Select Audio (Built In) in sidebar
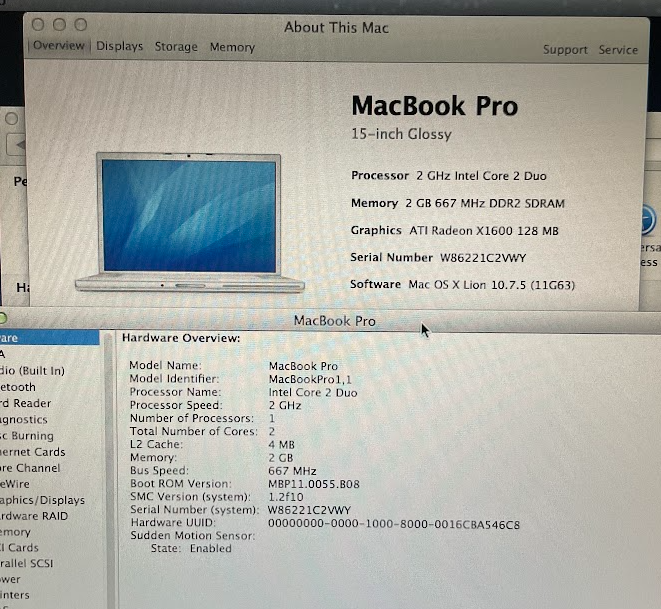Image resolution: width=661 pixels, height=609 pixels. click(32, 371)
